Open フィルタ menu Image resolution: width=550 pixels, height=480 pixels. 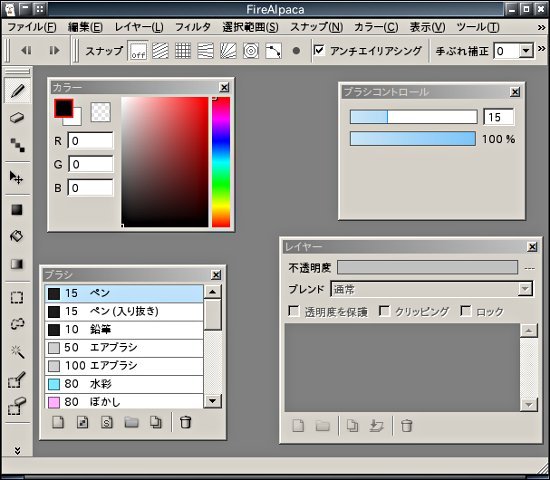click(193, 27)
